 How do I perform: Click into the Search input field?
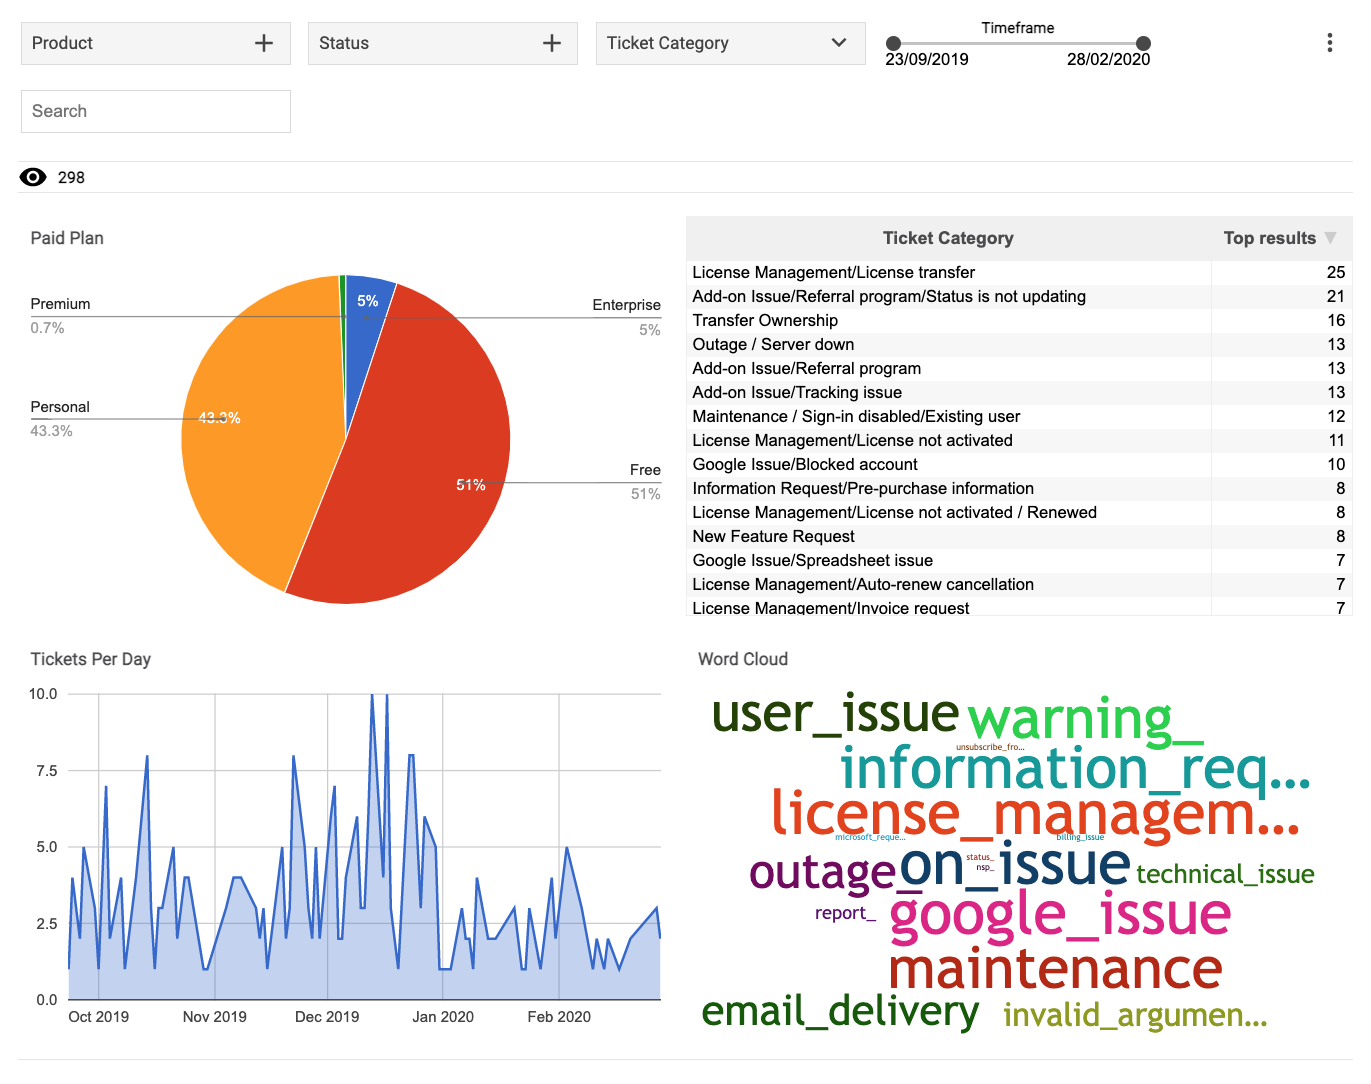(x=156, y=111)
